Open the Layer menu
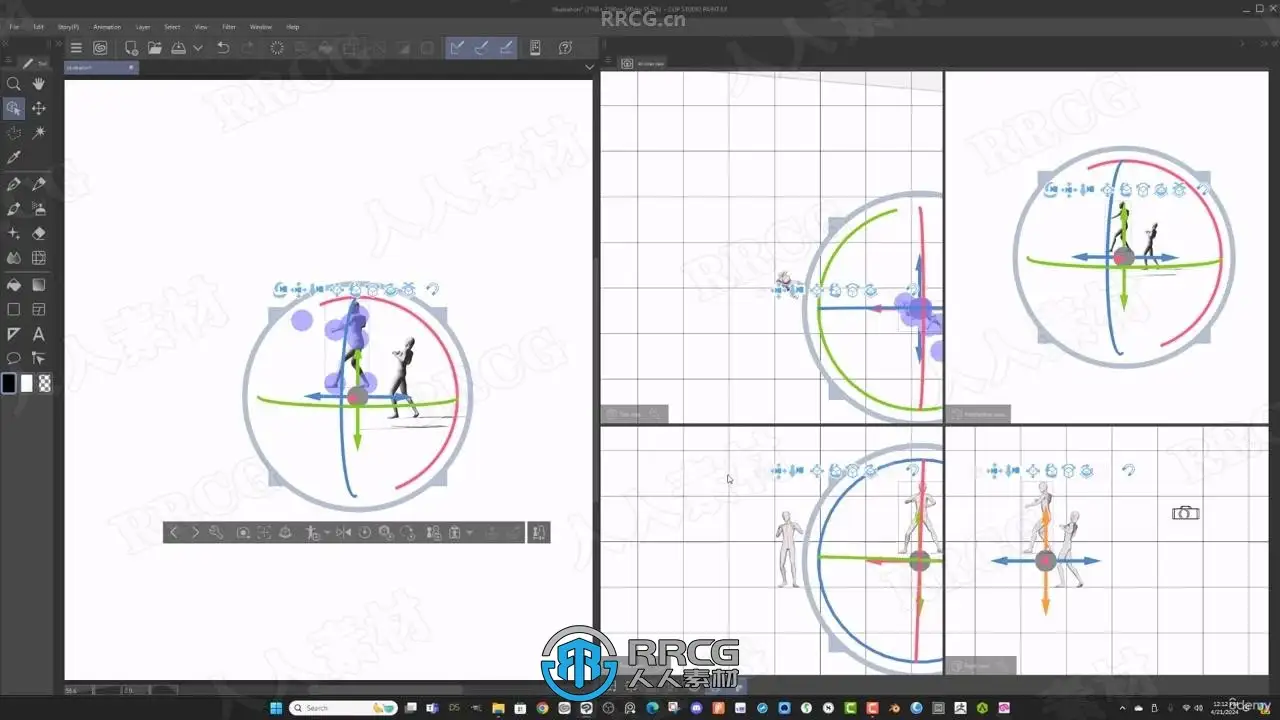Screen dimensions: 1280x720 coord(143,27)
